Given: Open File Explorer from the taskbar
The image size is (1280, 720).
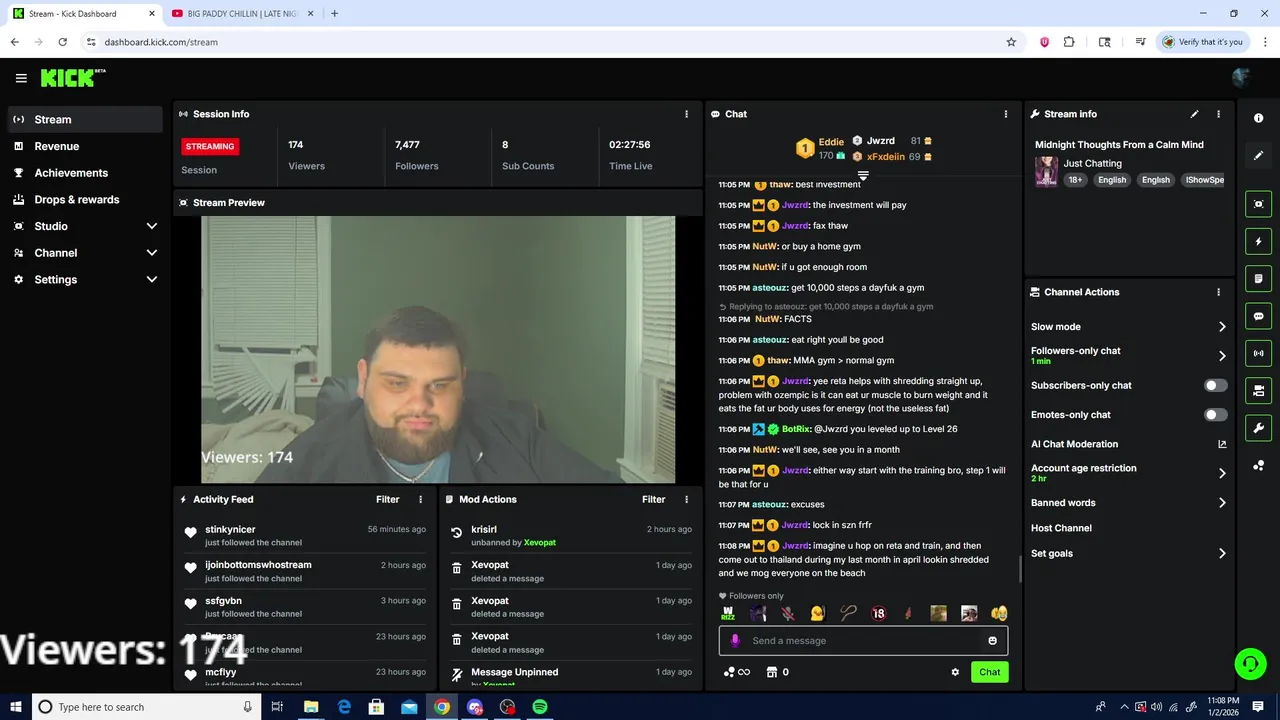Looking at the screenshot, I should coord(311,707).
